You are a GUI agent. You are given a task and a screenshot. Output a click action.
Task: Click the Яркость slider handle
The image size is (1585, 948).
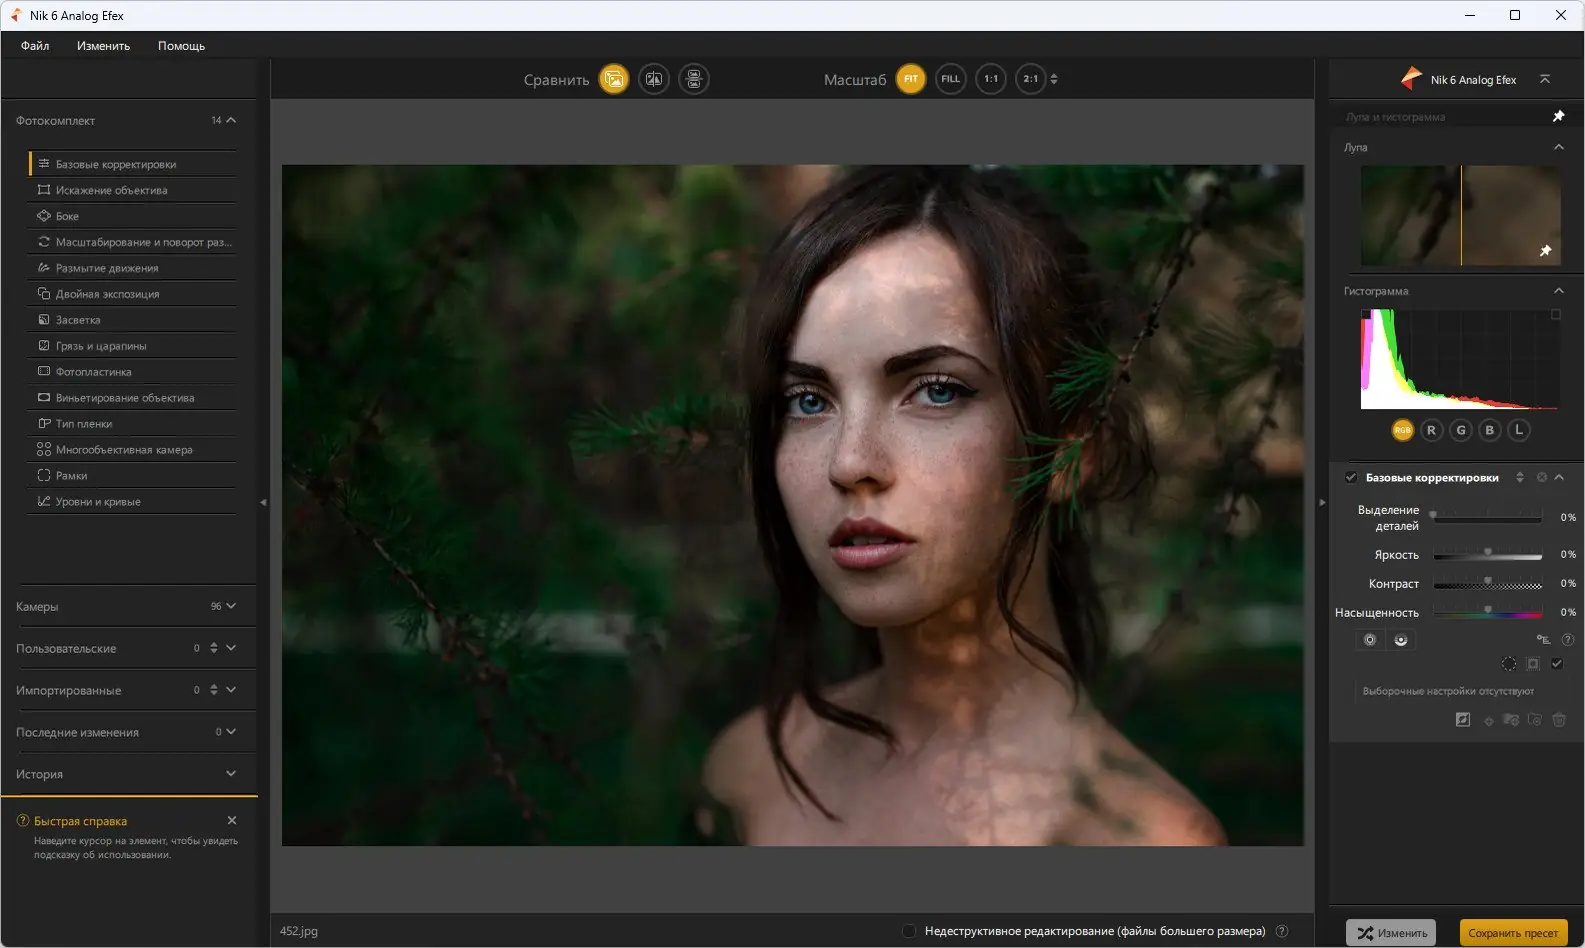(x=1488, y=553)
